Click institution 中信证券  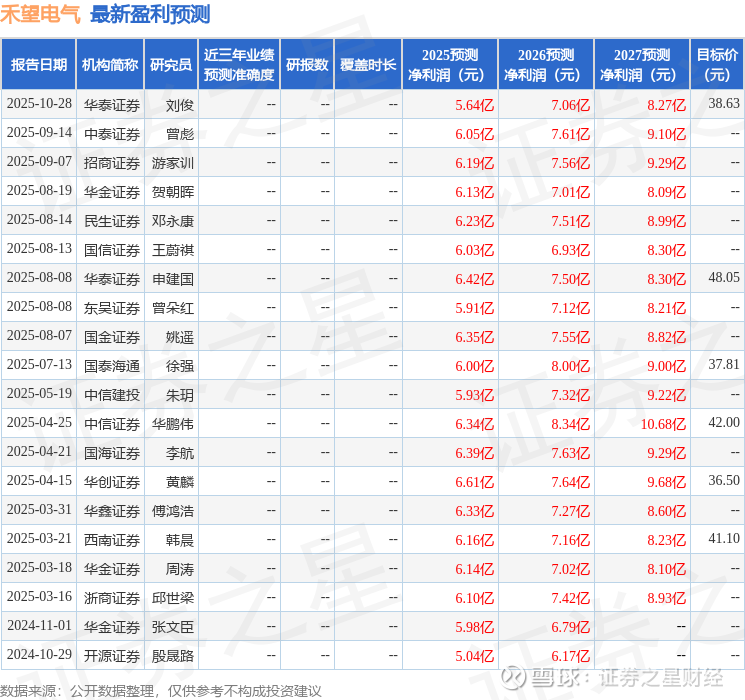tap(112, 424)
